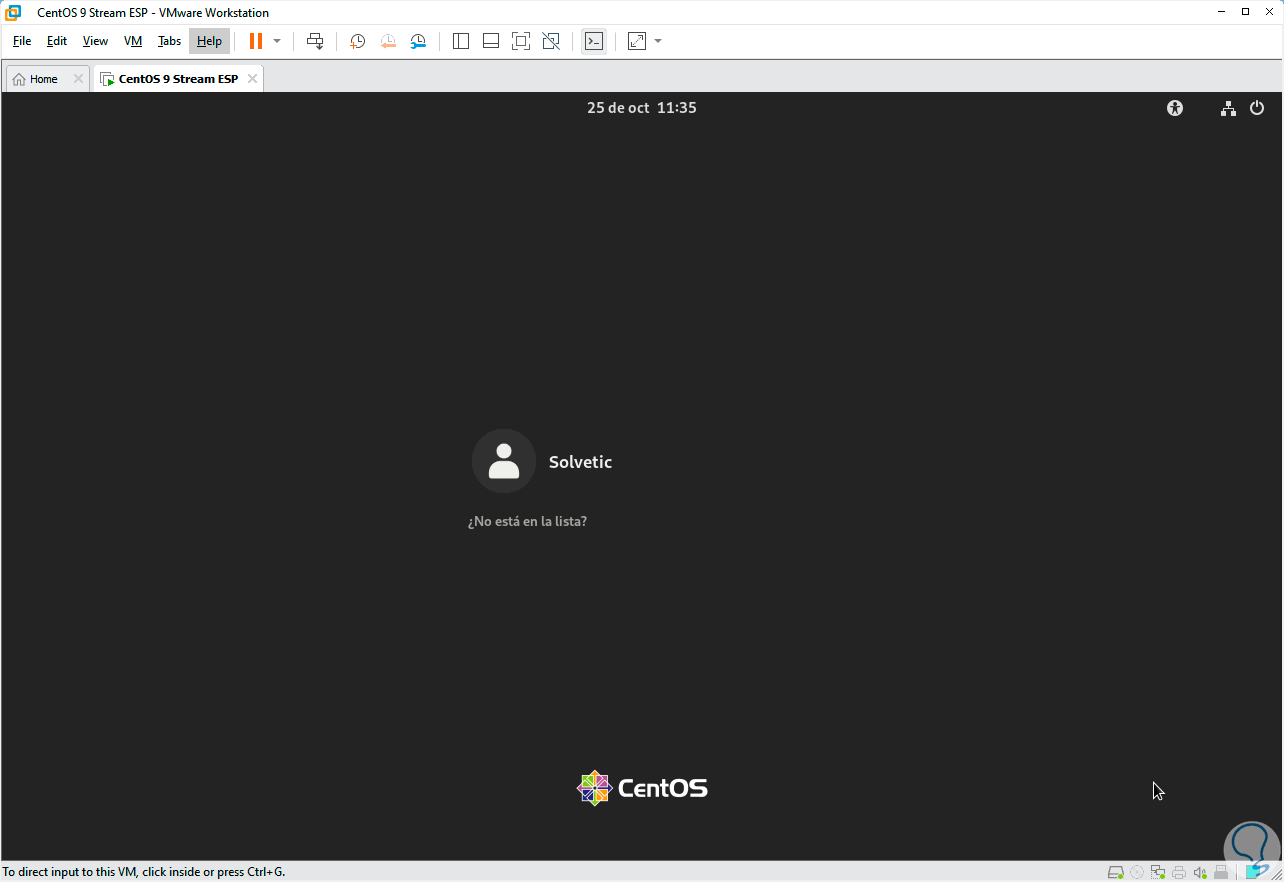The width and height of the screenshot is (1284, 882).
Task: Send Ctrl+Alt+Del to the virtual machine
Action: [x=315, y=41]
